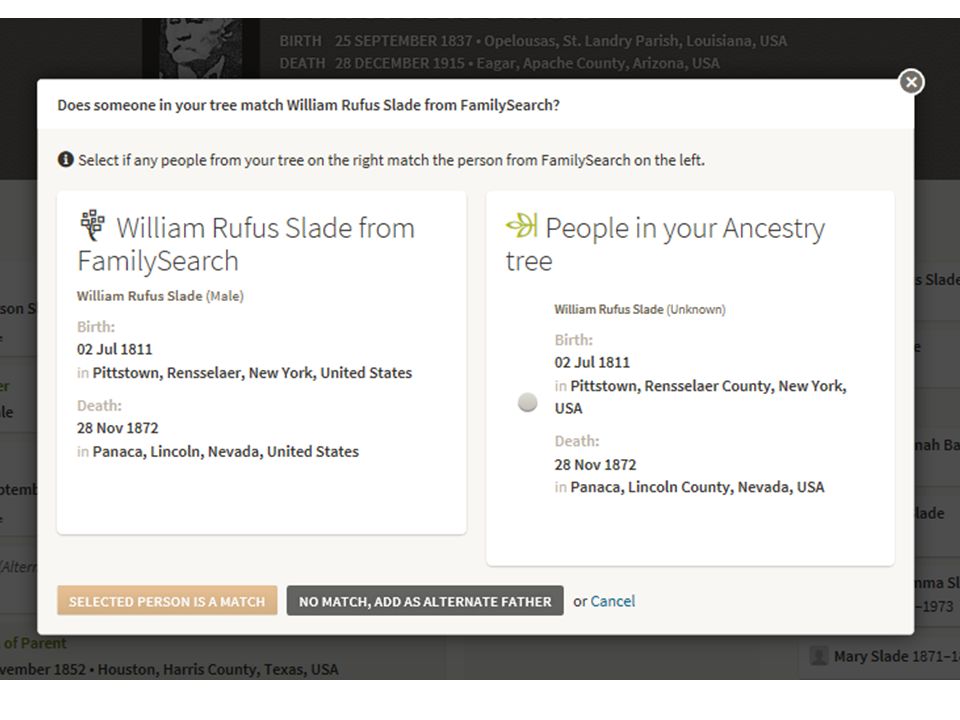Click the People in your Ancestry tree heading
The image size is (960, 720).
[666, 244]
